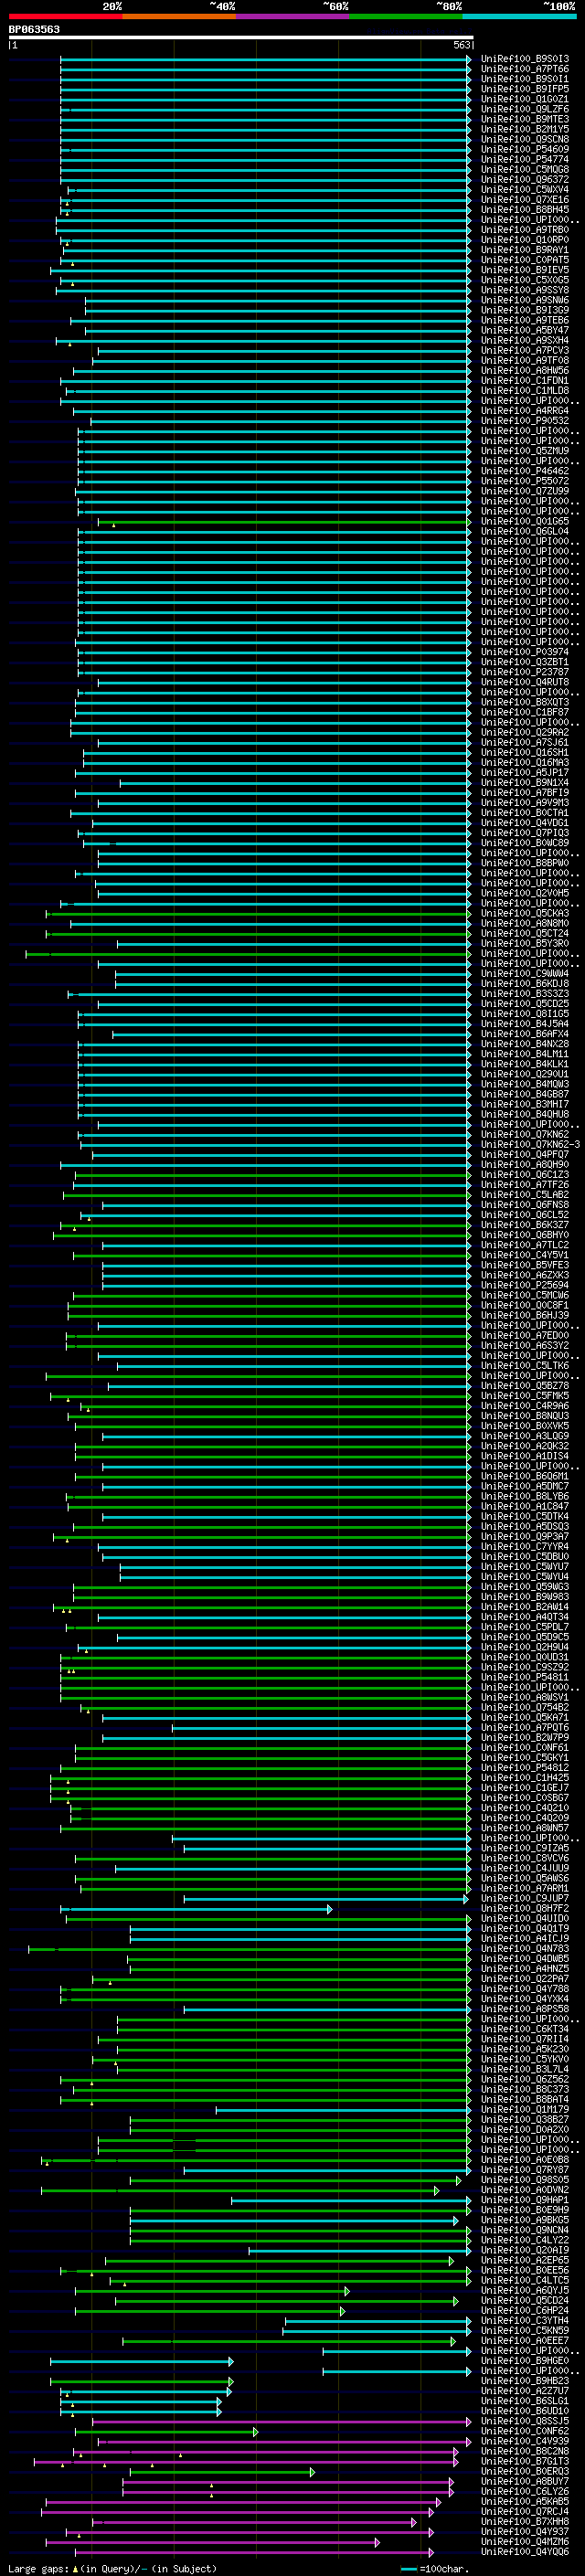The height and width of the screenshot is (2576, 585).
Task: Click the UniRef100_A2EP65 label
Action: (x=524, y=2260)
